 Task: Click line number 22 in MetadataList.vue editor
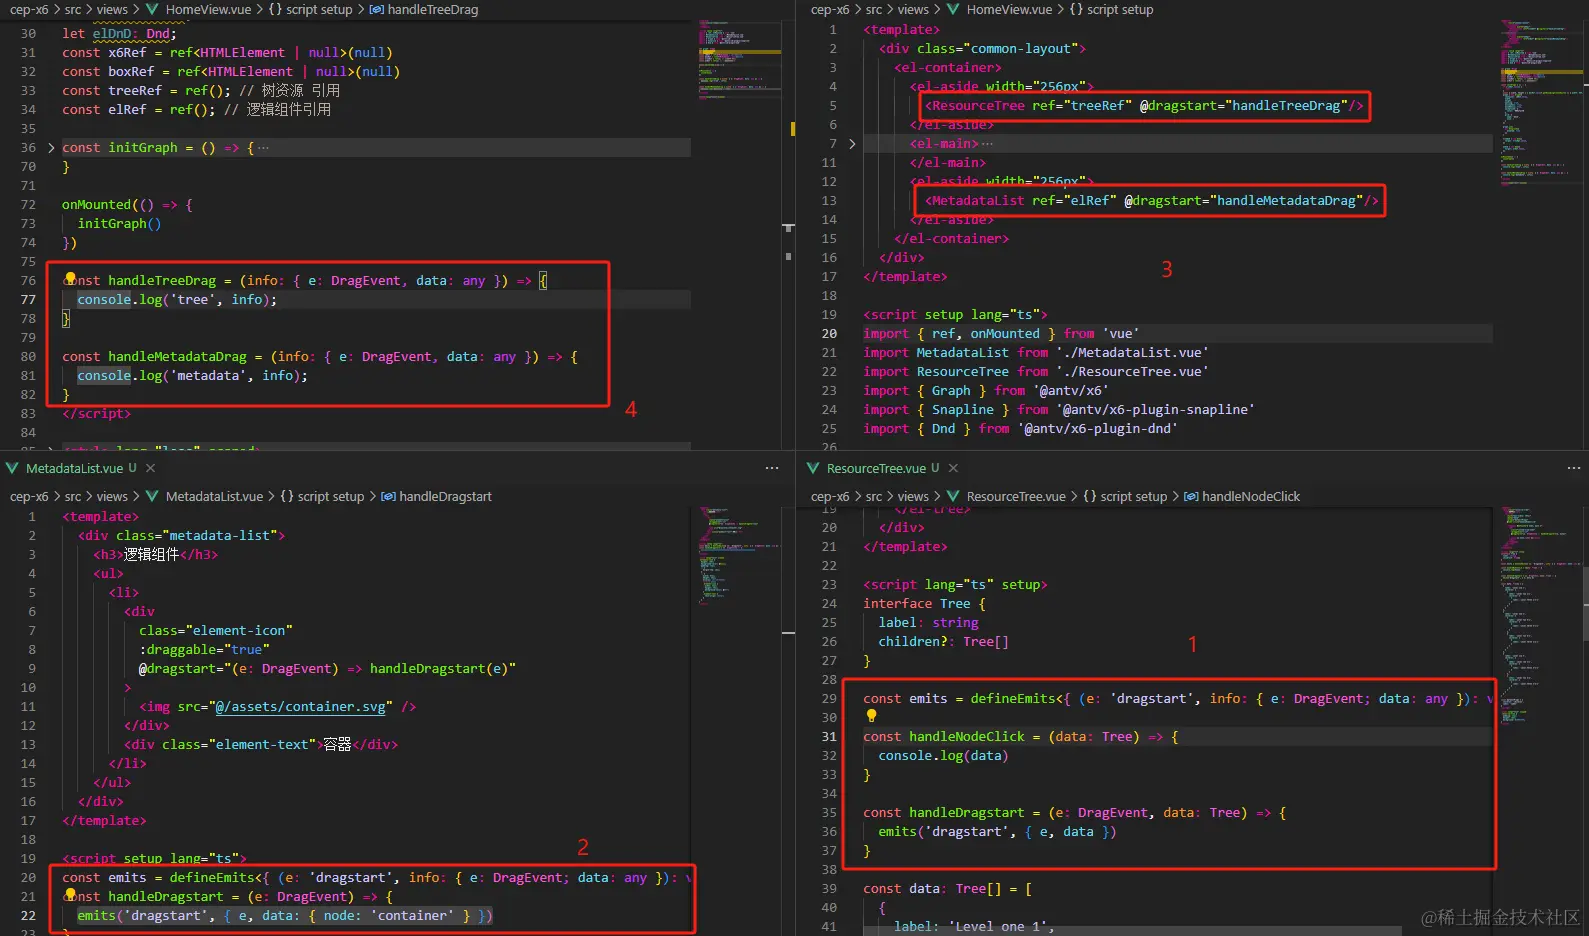click(28, 916)
